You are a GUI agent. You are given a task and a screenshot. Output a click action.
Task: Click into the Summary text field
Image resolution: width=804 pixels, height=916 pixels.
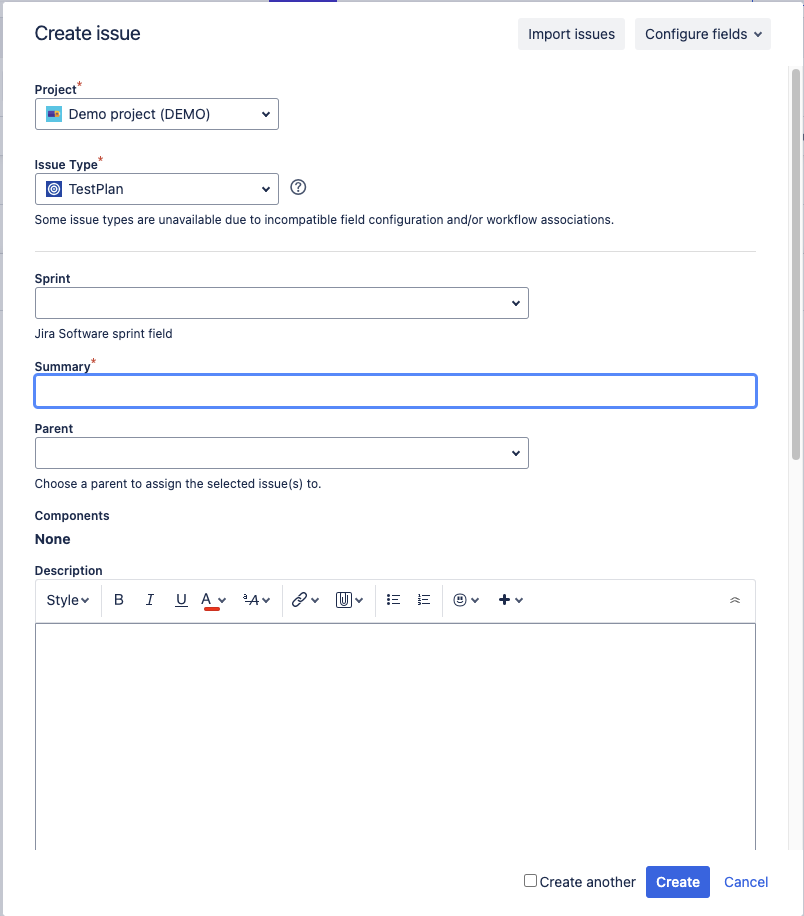pyautogui.click(x=395, y=391)
